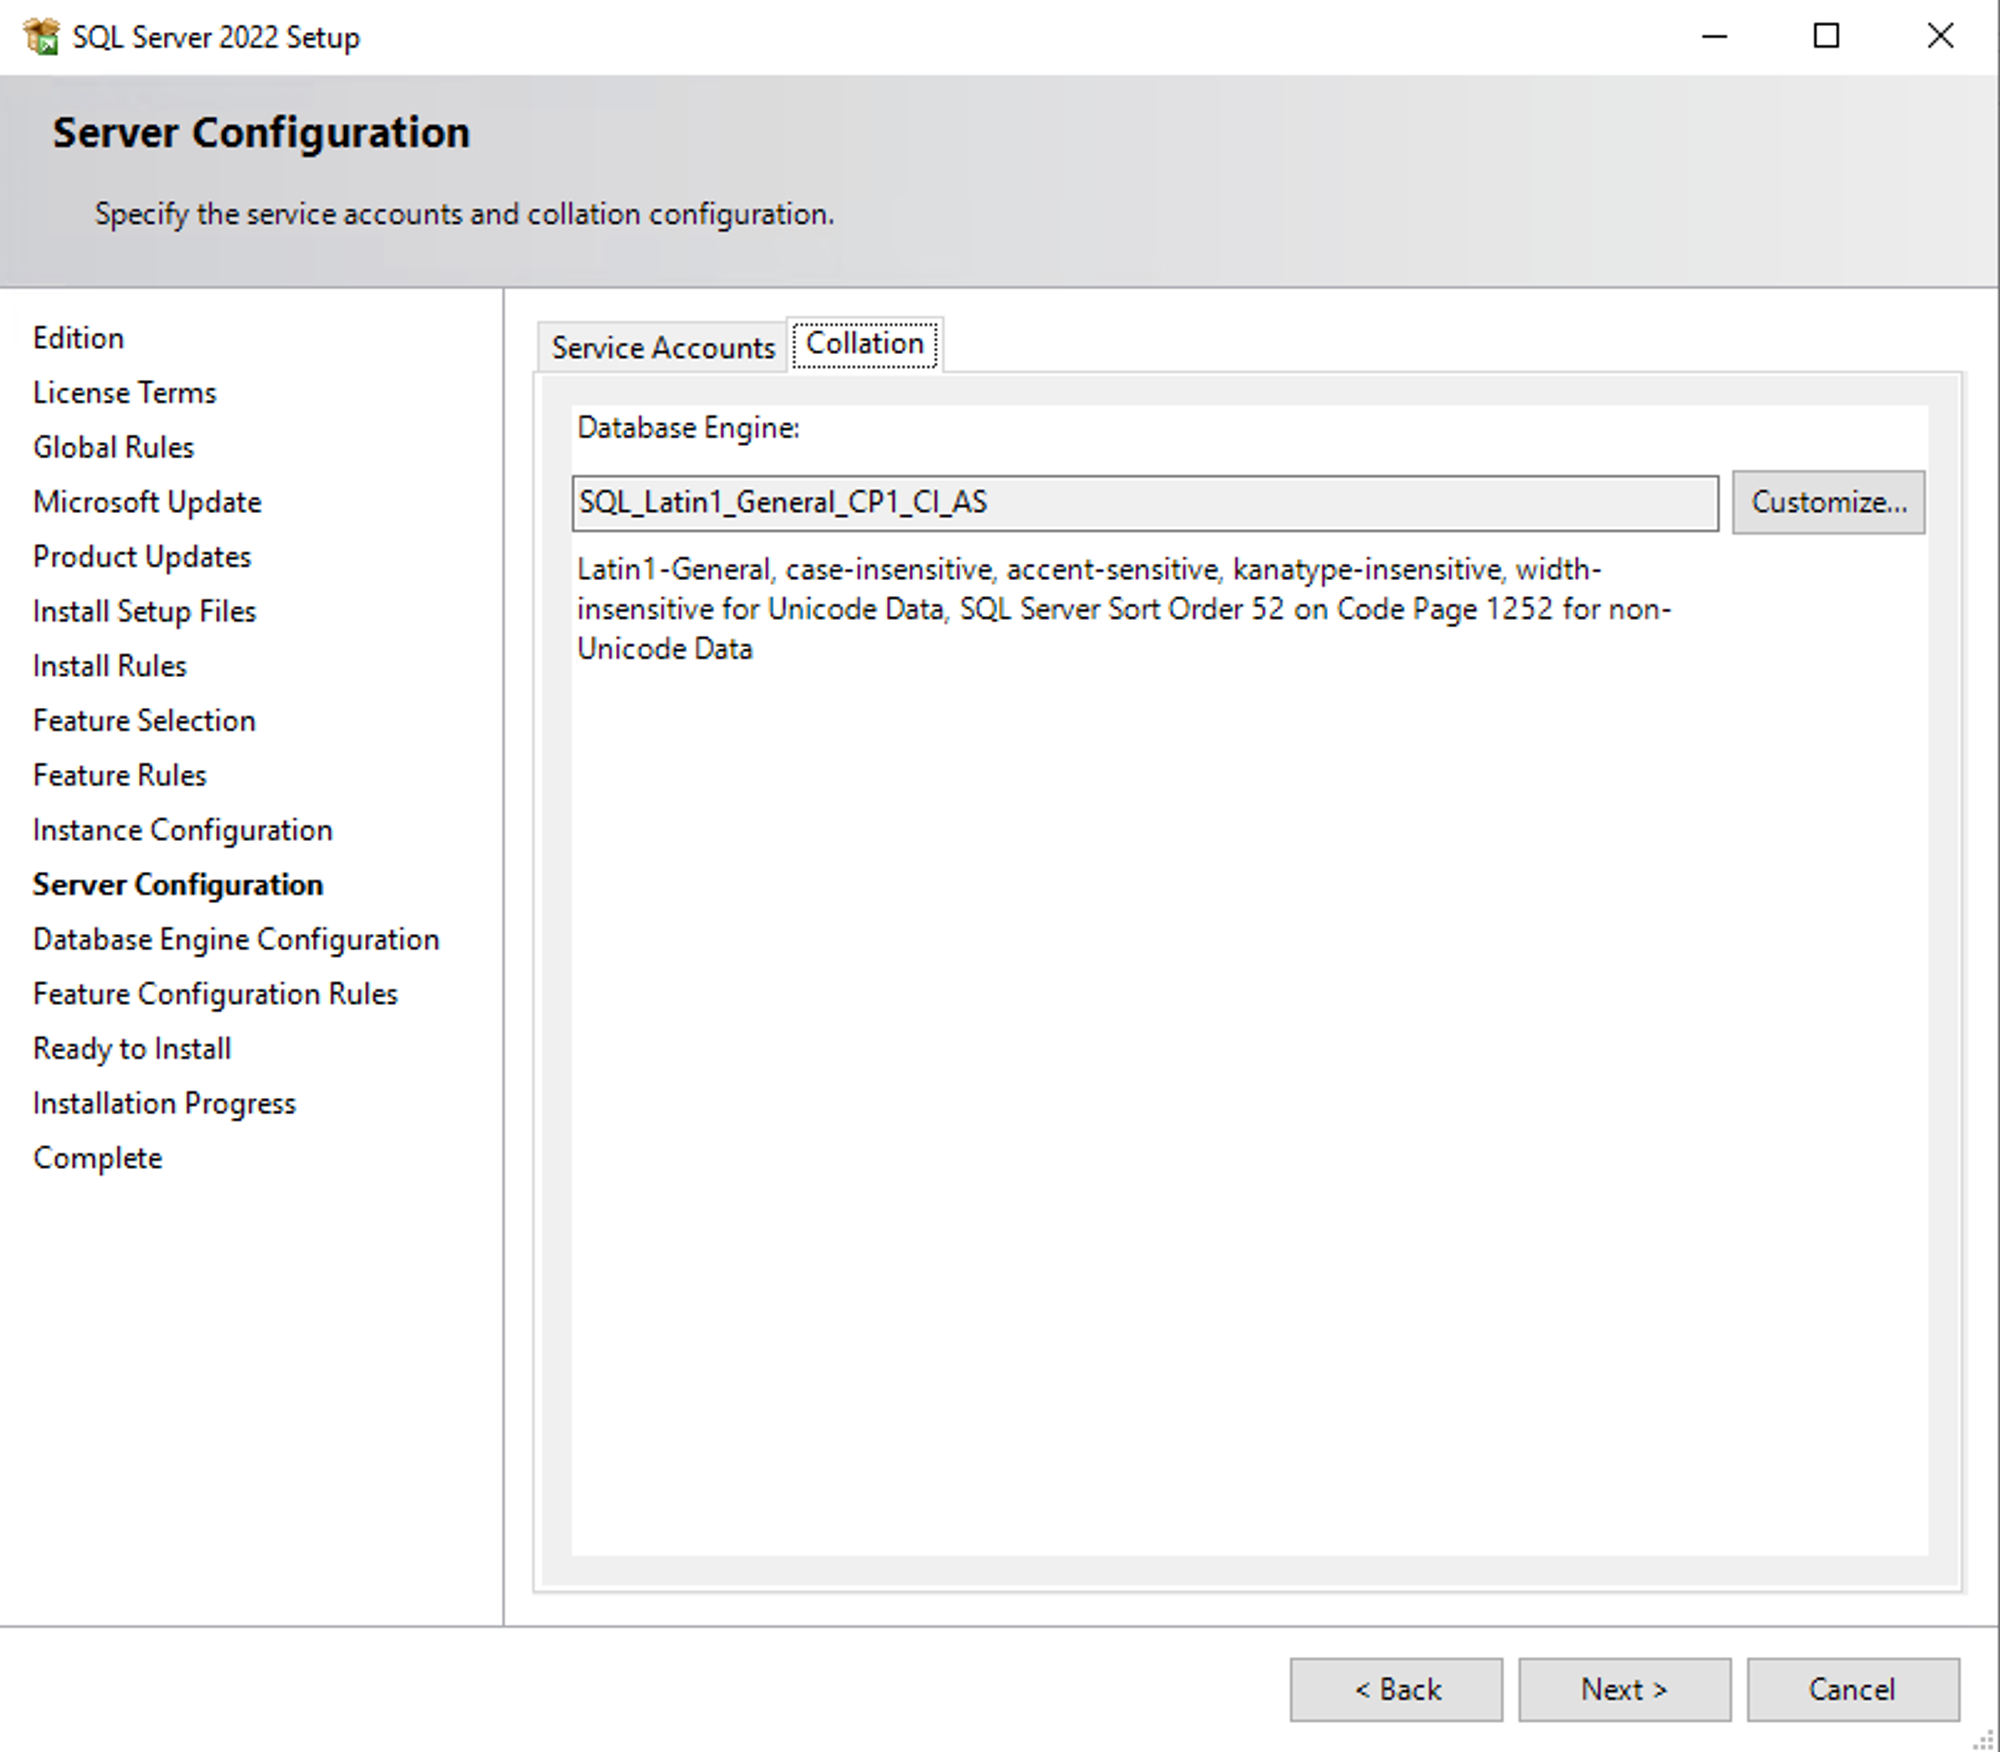Click Microsoft Update in the step list
Screen dimensions: 2000x1752
click(x=147, y=502)
